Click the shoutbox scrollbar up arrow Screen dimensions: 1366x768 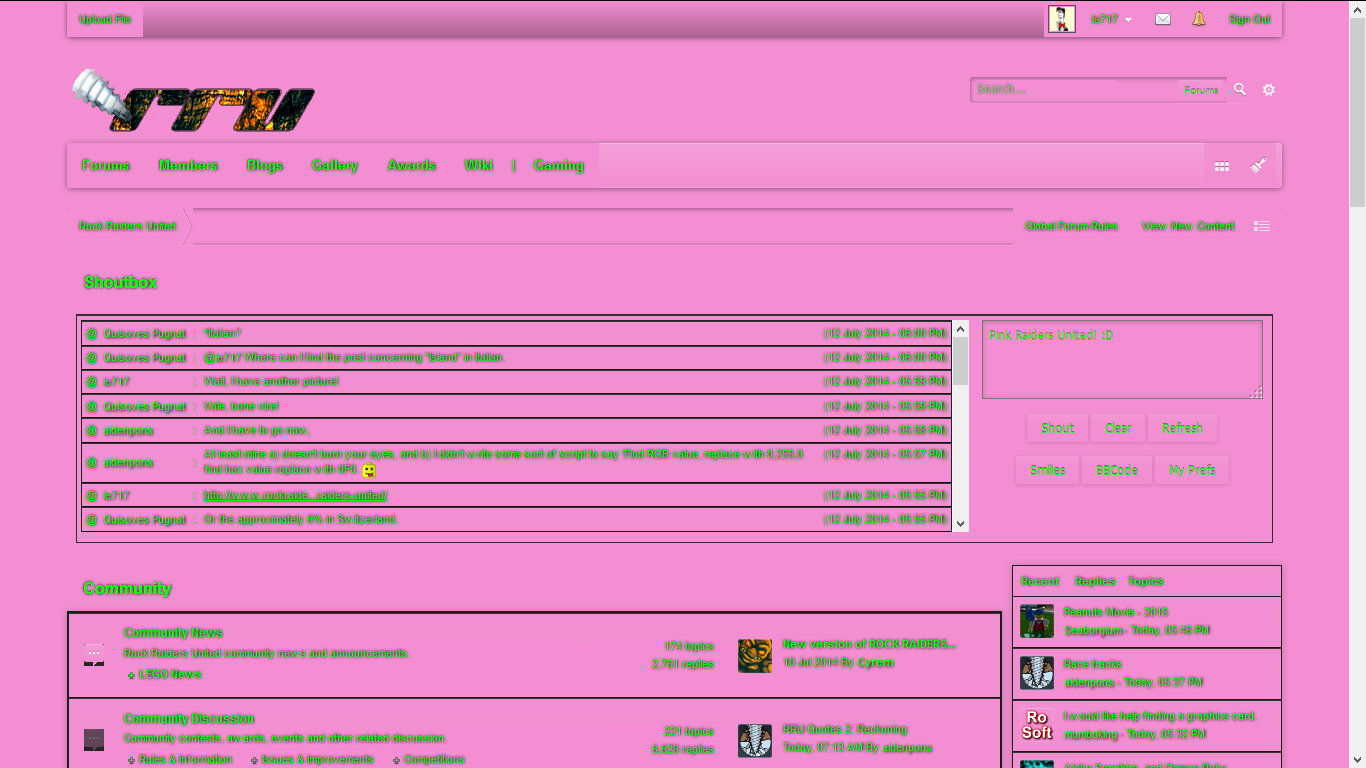pyautogui.click(x=961, y=328)
